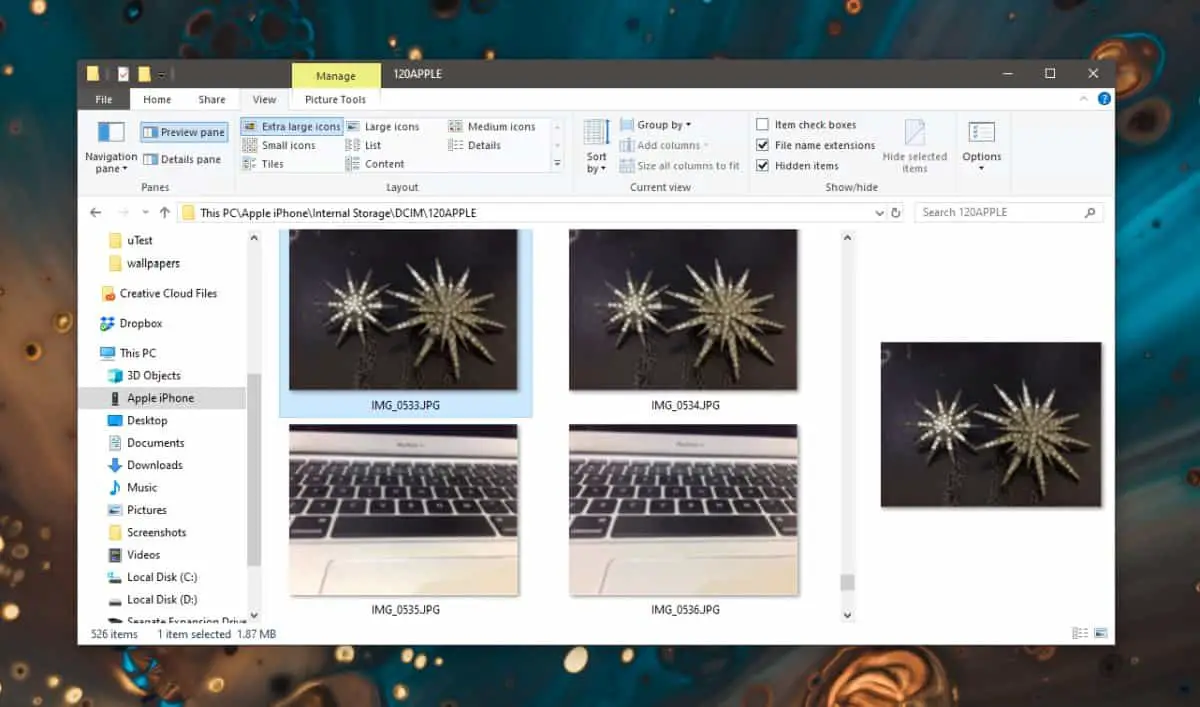Open recent locations dropdown arrow
1200x707 pixels.
coord(144,213)
